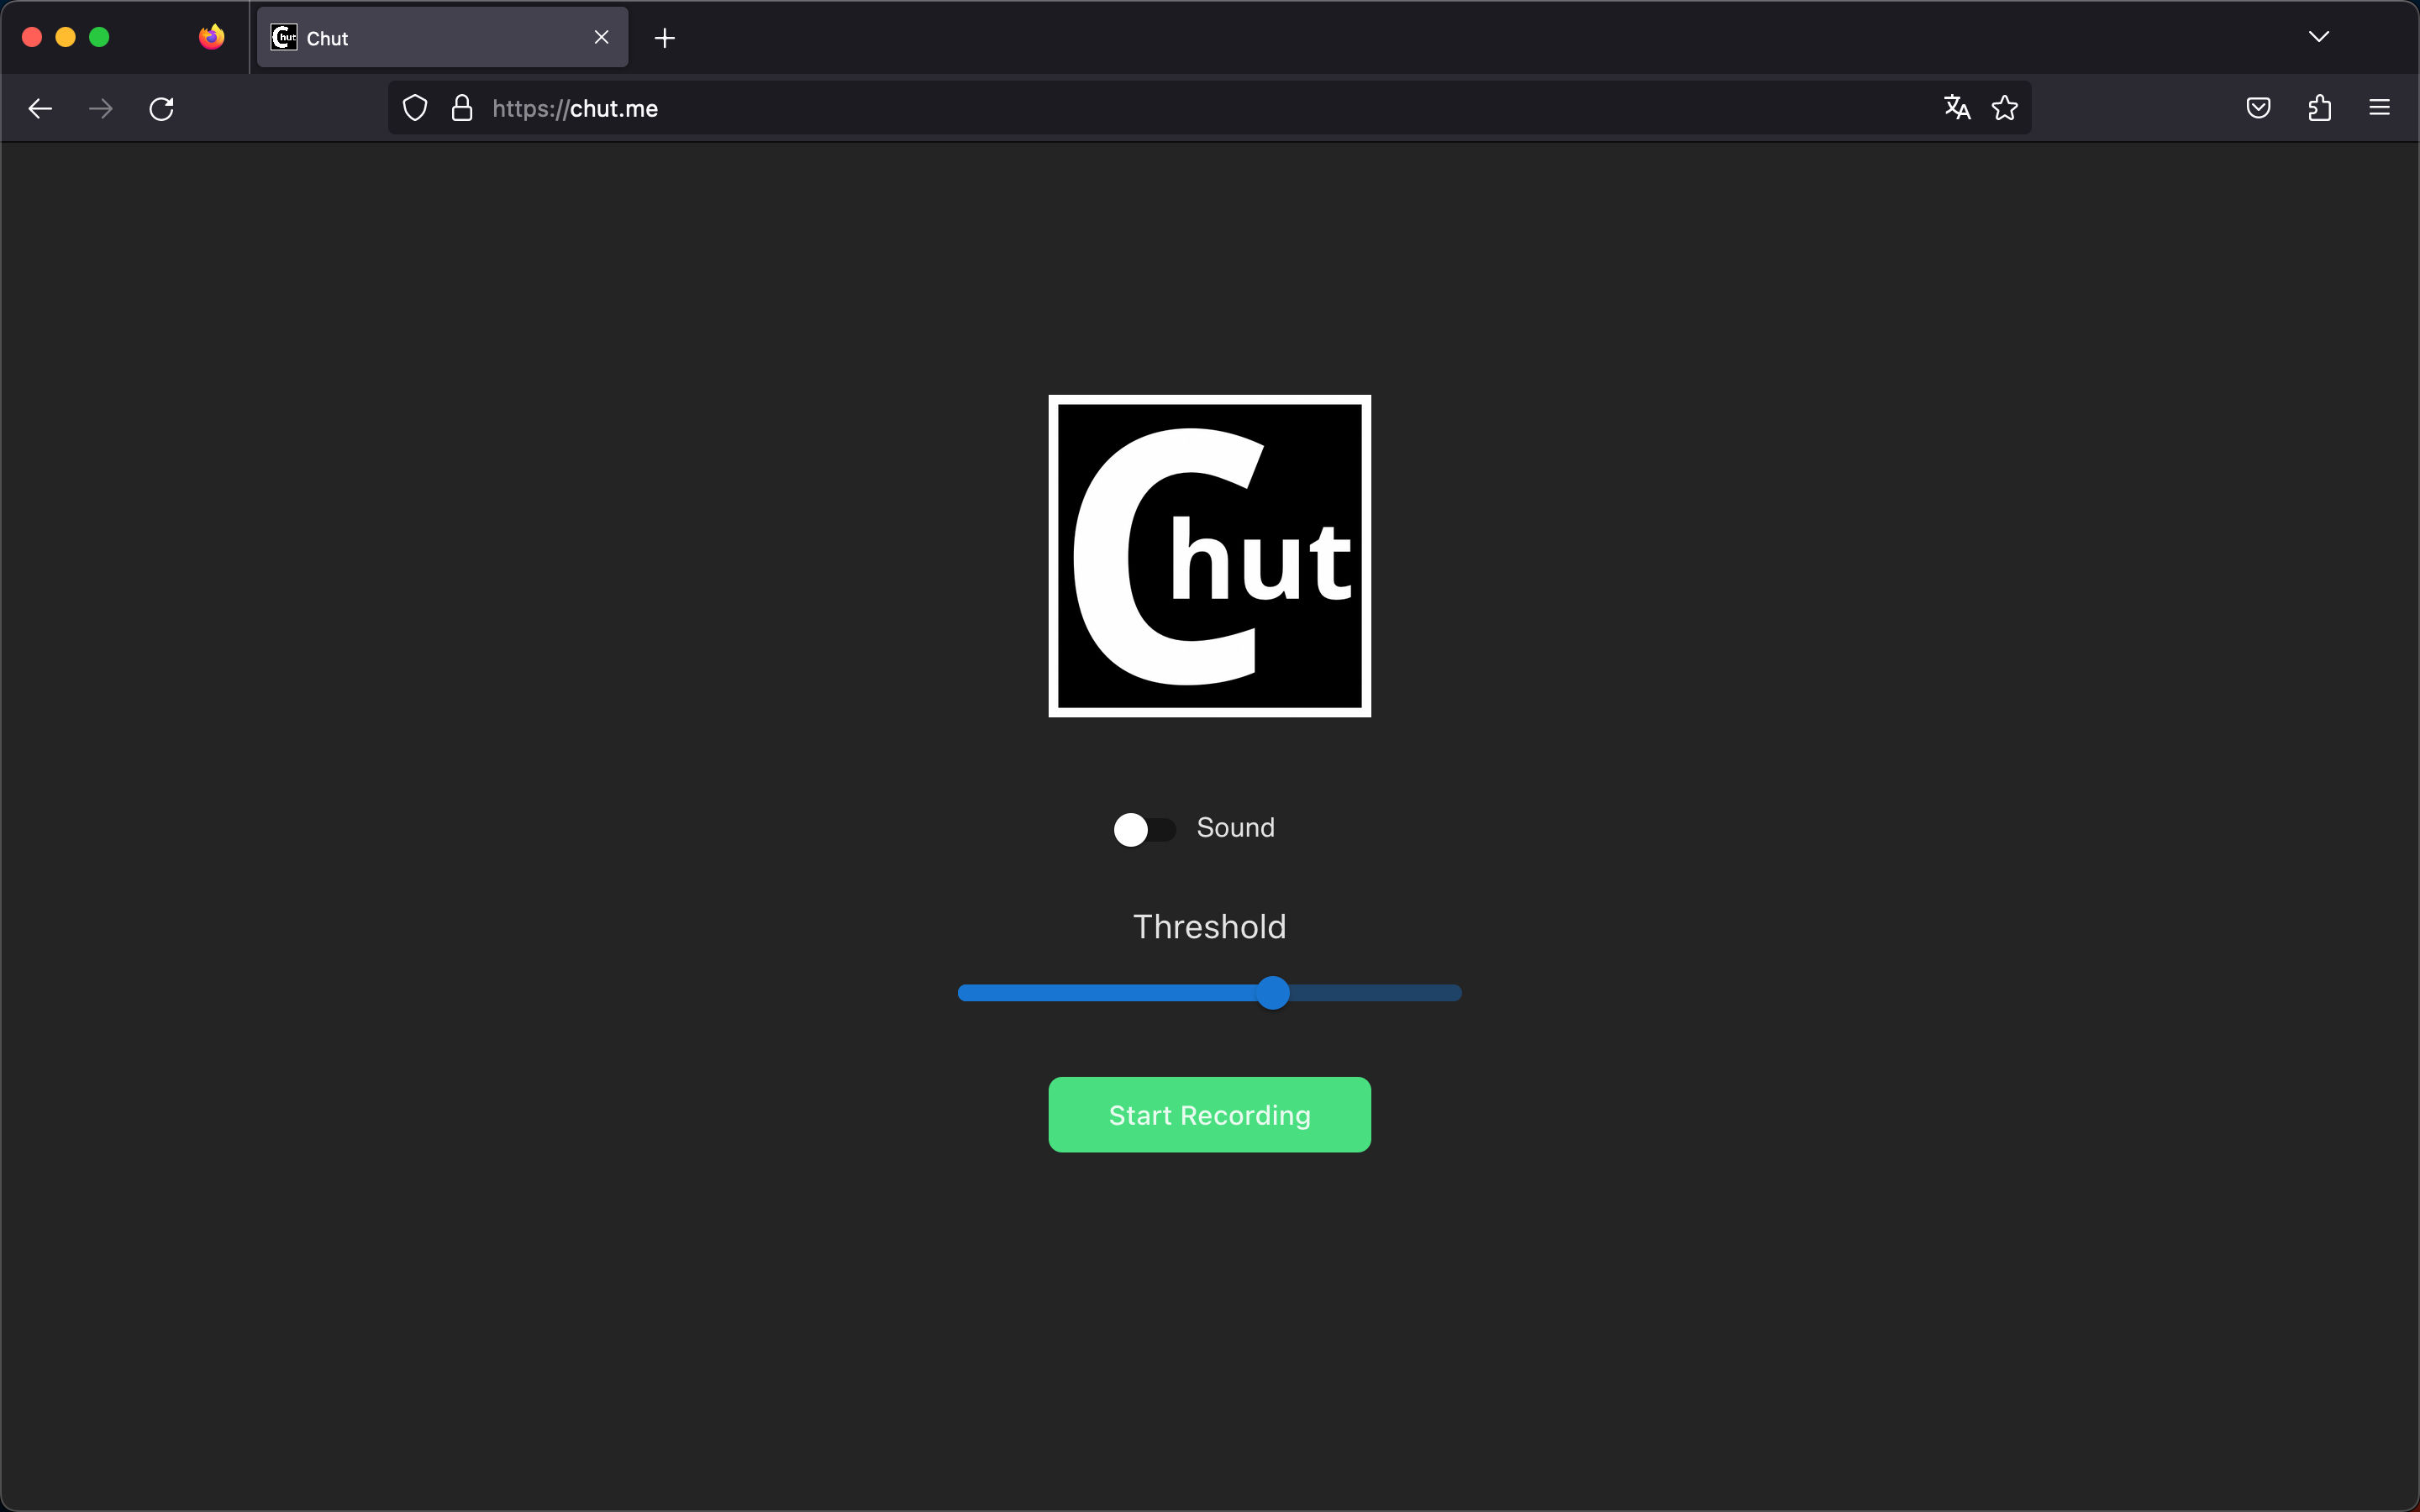
Task: Open the tracking protection shield icon
Action: pos(415,108)
